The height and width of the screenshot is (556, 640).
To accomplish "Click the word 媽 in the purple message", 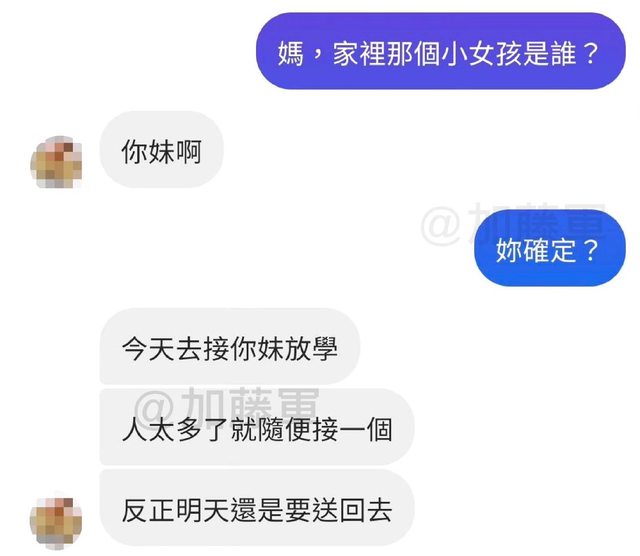I will (291, 53).
